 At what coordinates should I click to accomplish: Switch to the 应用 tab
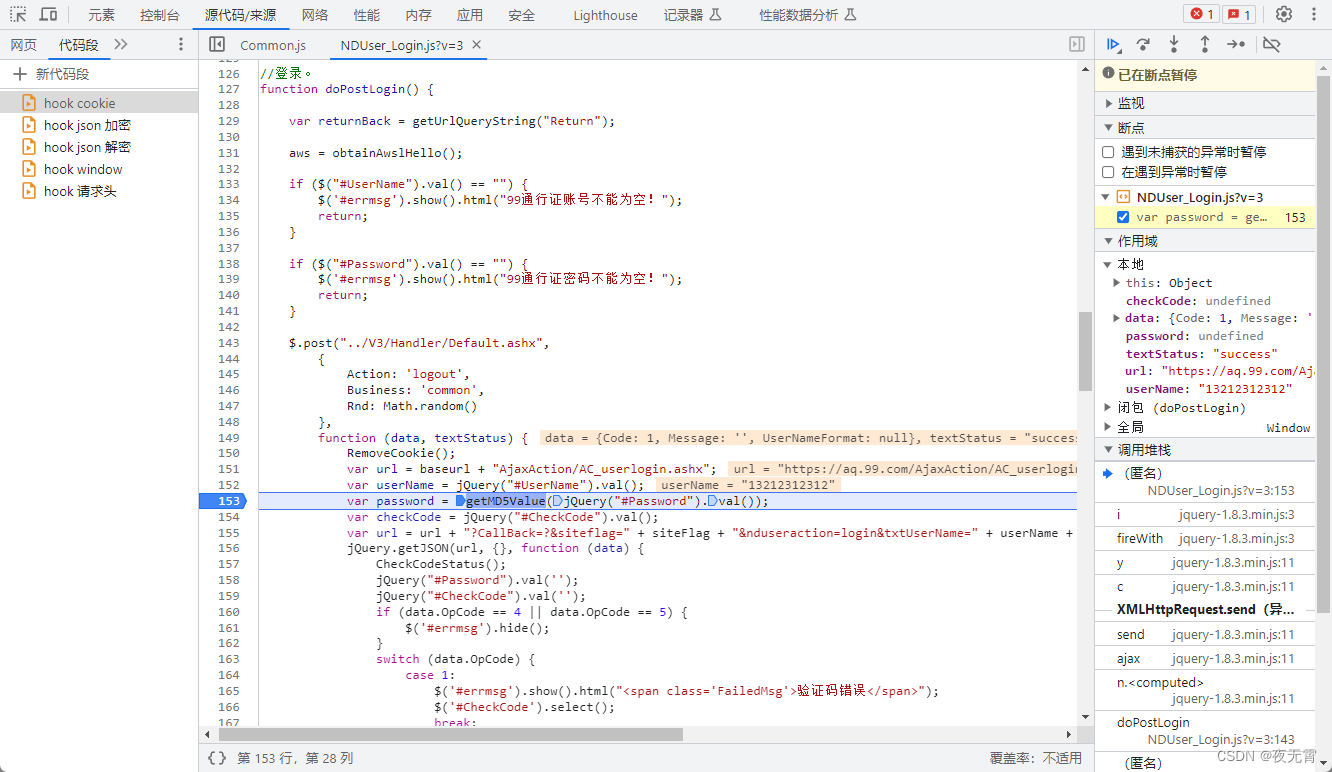[x=470, y=15]
